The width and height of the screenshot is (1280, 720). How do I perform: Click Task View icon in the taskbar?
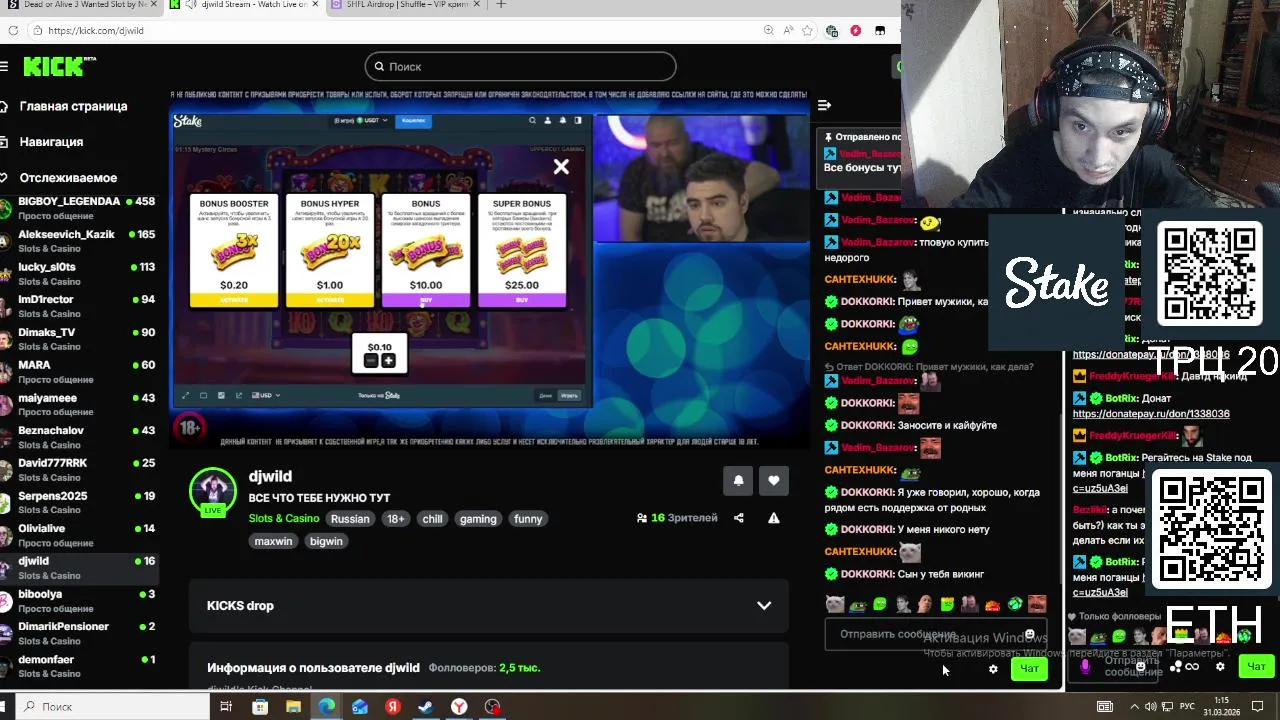(x=226, y=707)
